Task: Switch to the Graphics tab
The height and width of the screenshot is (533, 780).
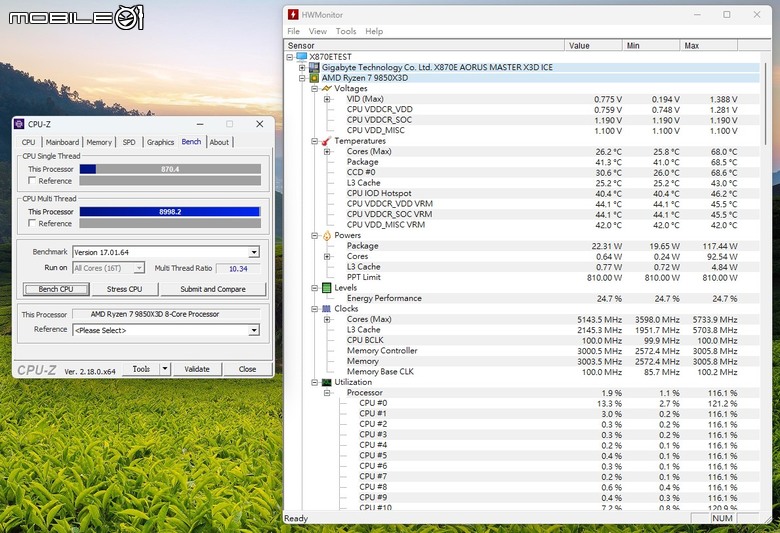Action: 160,142
